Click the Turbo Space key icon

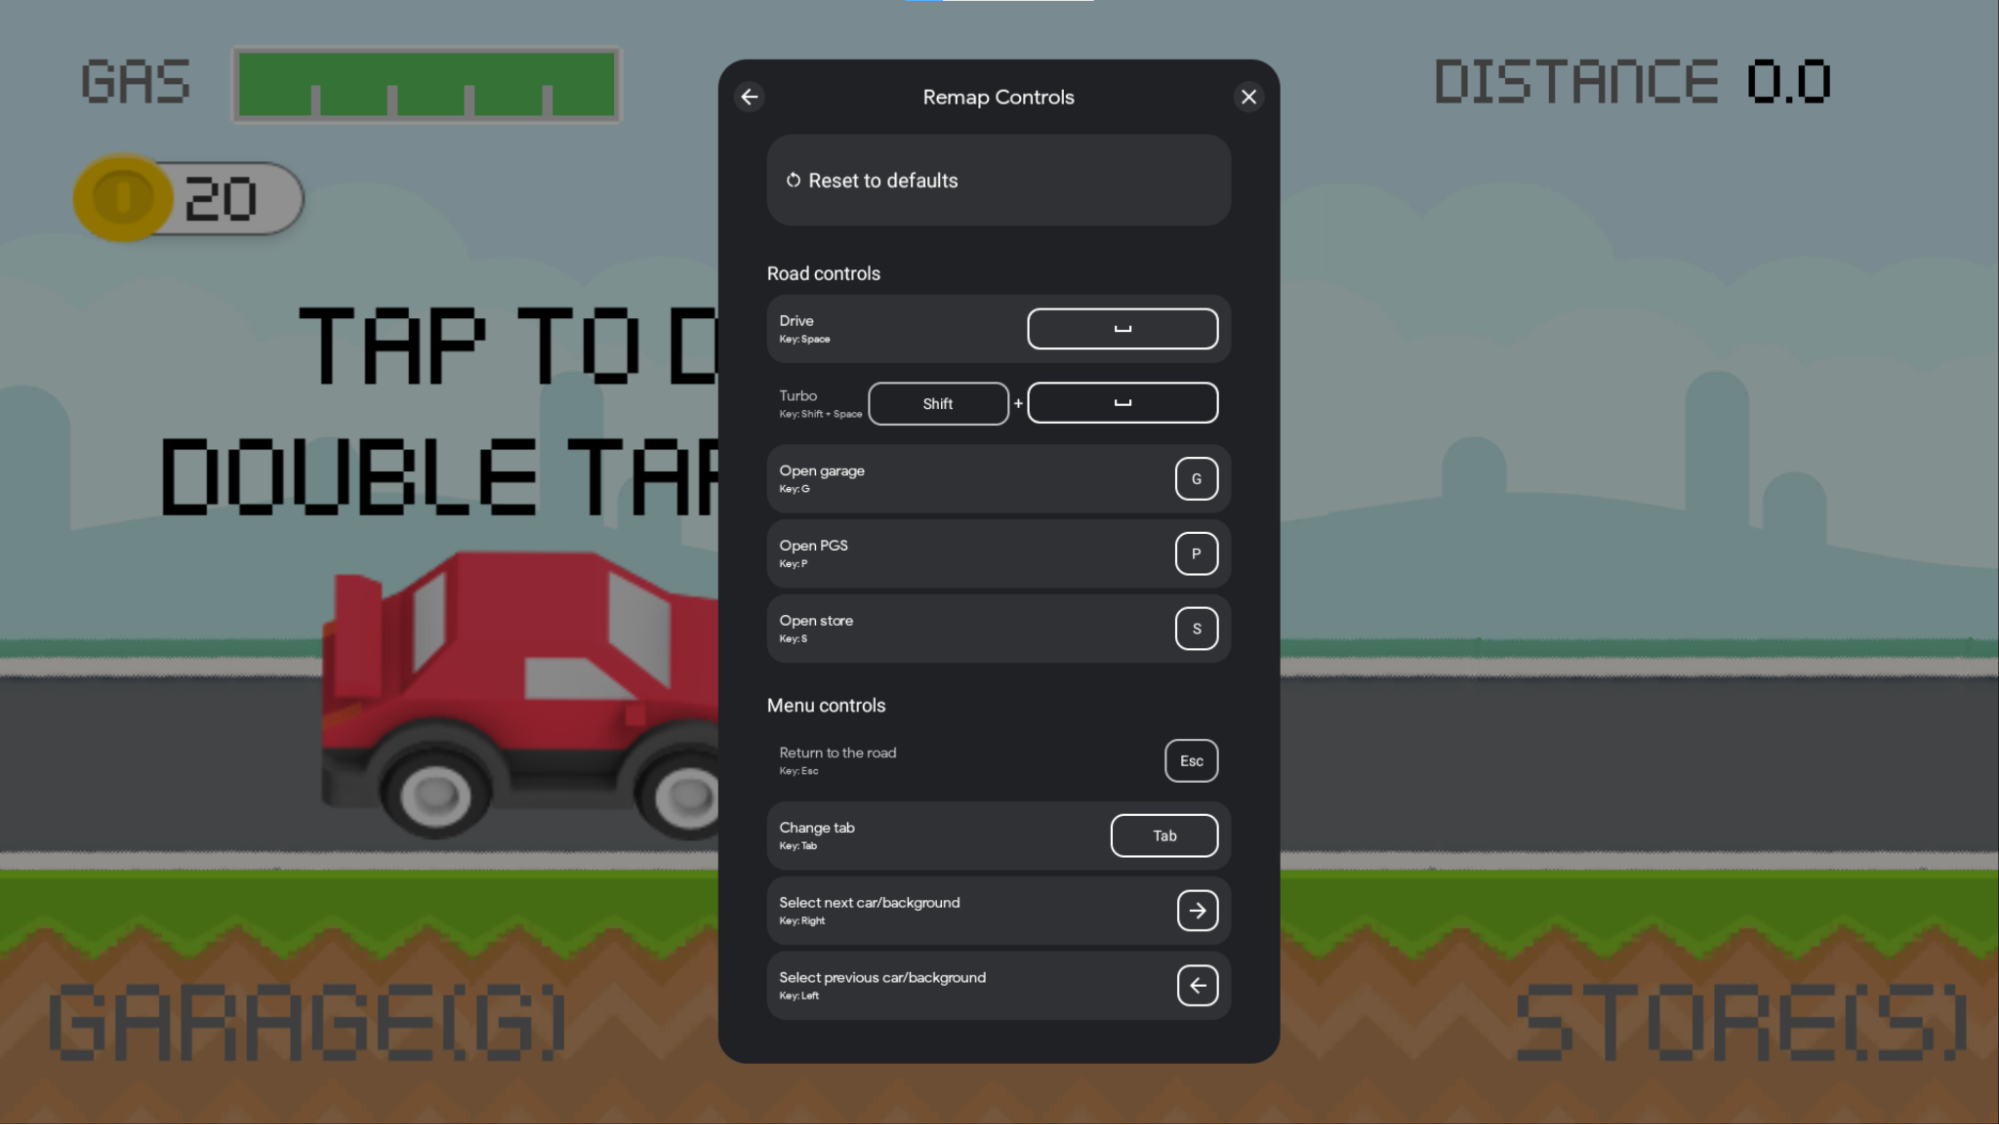coord(1123,402)
